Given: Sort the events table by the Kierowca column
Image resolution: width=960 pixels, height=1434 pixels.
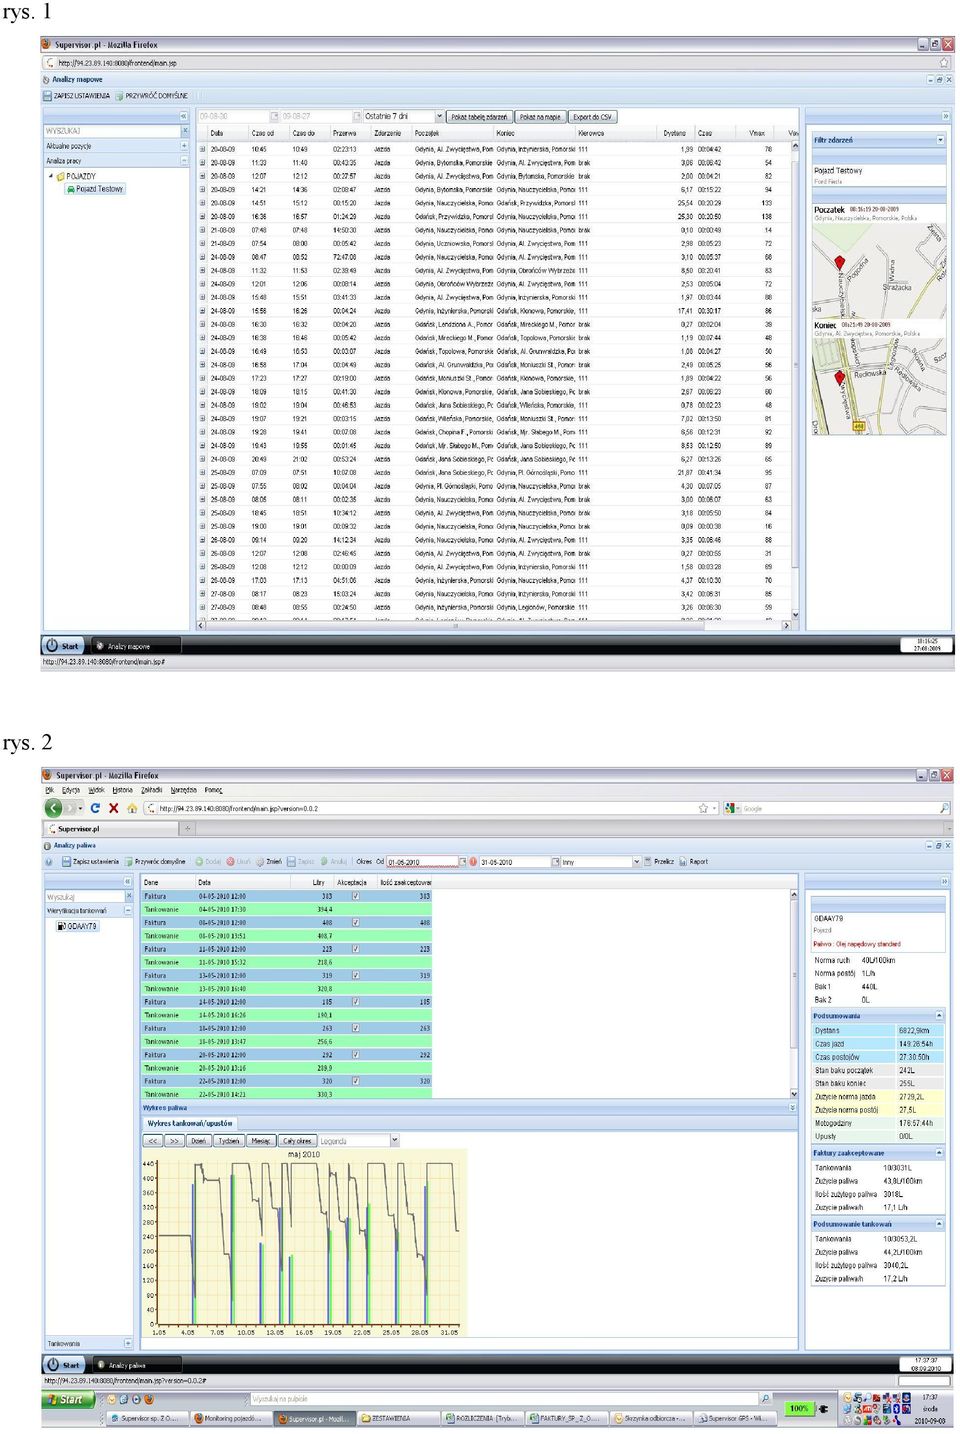Looking at the screenshot, I should [591, 133].
